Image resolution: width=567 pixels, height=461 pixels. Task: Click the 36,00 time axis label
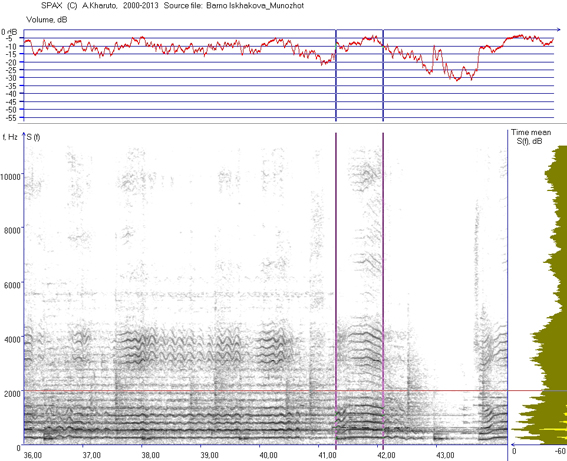click(x=33, y=455)
